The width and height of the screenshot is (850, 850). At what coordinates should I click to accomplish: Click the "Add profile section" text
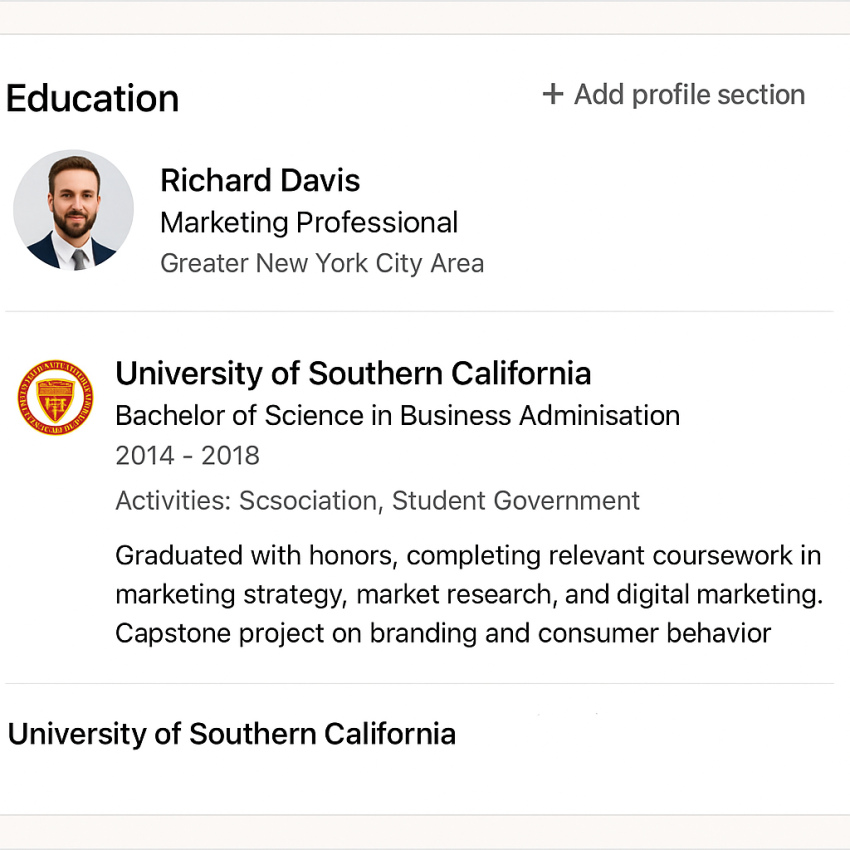point(689,94)
